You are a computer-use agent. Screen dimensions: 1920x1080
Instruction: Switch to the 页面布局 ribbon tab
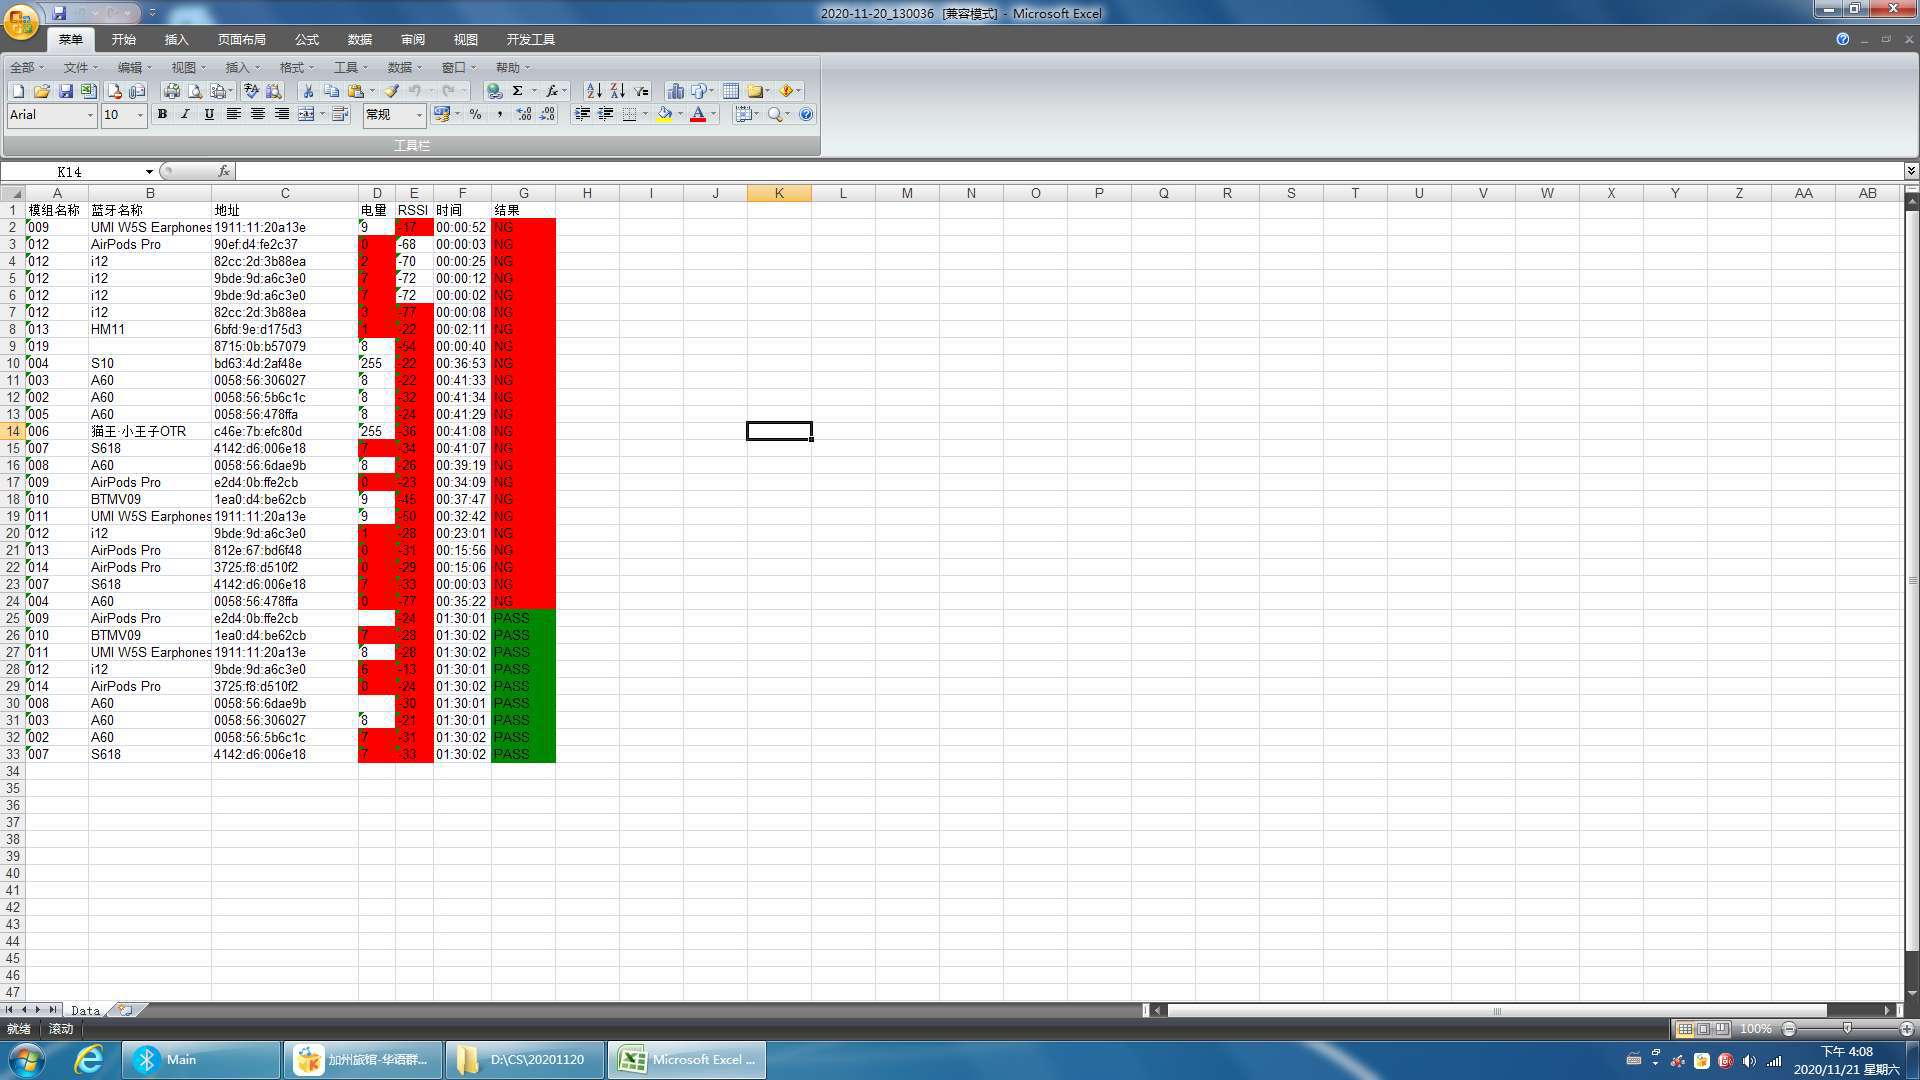(x=241, y=40)
